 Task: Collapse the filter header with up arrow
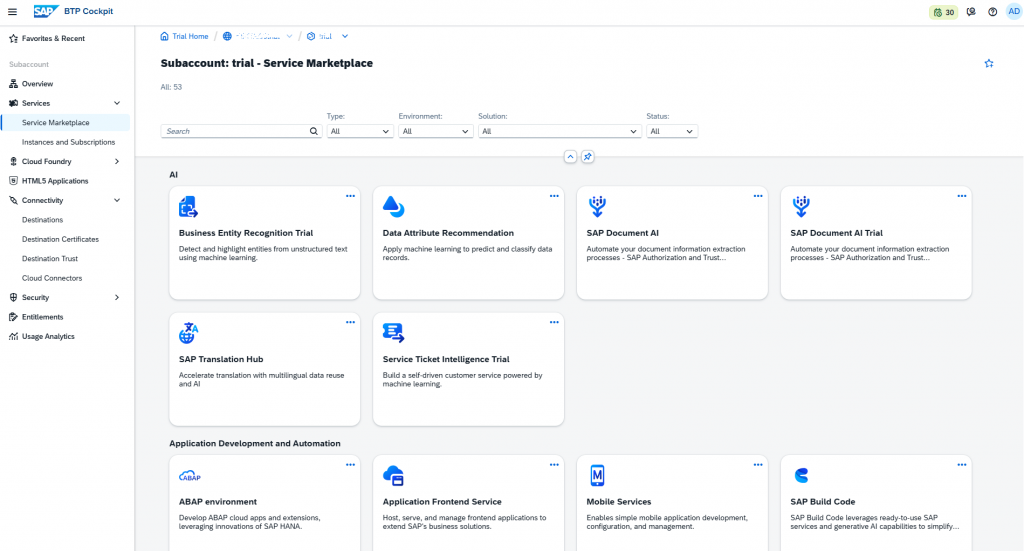pyautogui.click(x=570, y=157)
